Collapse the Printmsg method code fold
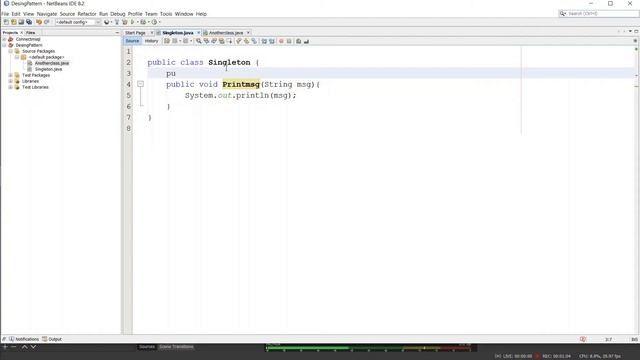This screenshot has height=360, width=640. tap(140, 84)
